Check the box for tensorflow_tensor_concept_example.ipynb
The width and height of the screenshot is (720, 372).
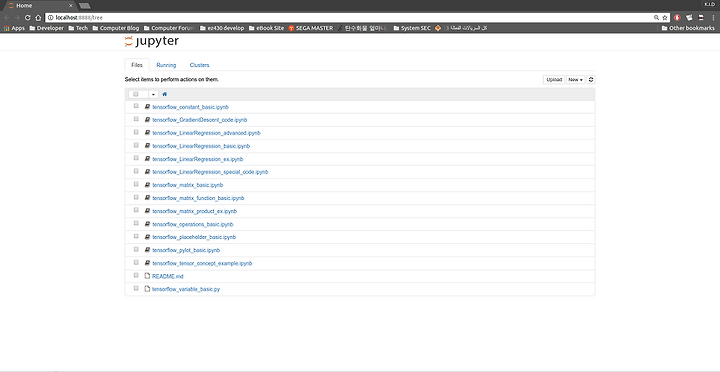pyautogui.click(x=136, y=263)
